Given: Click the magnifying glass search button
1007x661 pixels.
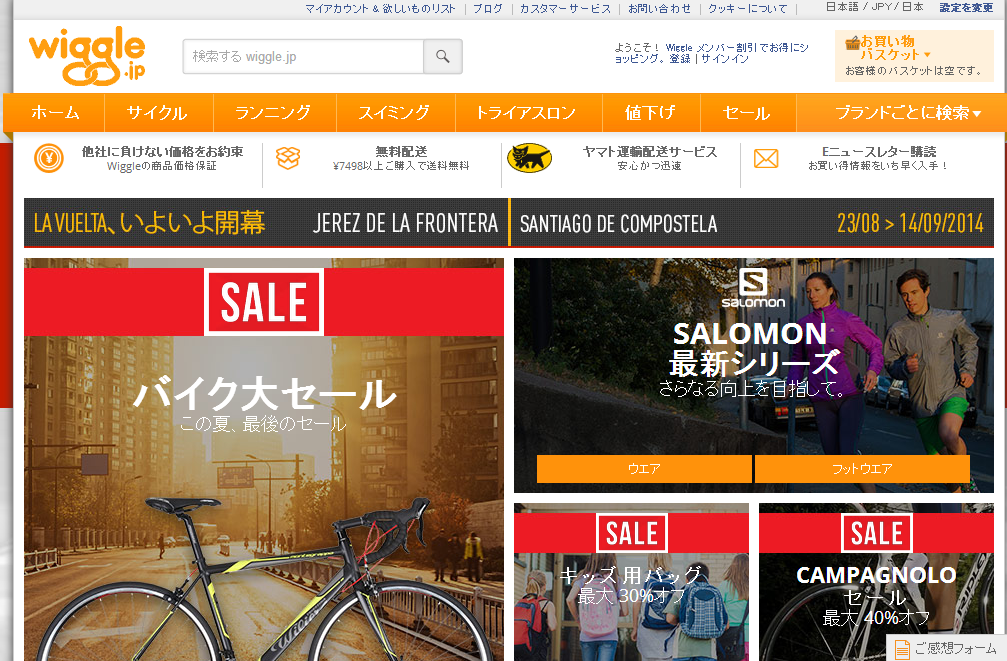Looking at the screenshot, I should tap(442, 57).
